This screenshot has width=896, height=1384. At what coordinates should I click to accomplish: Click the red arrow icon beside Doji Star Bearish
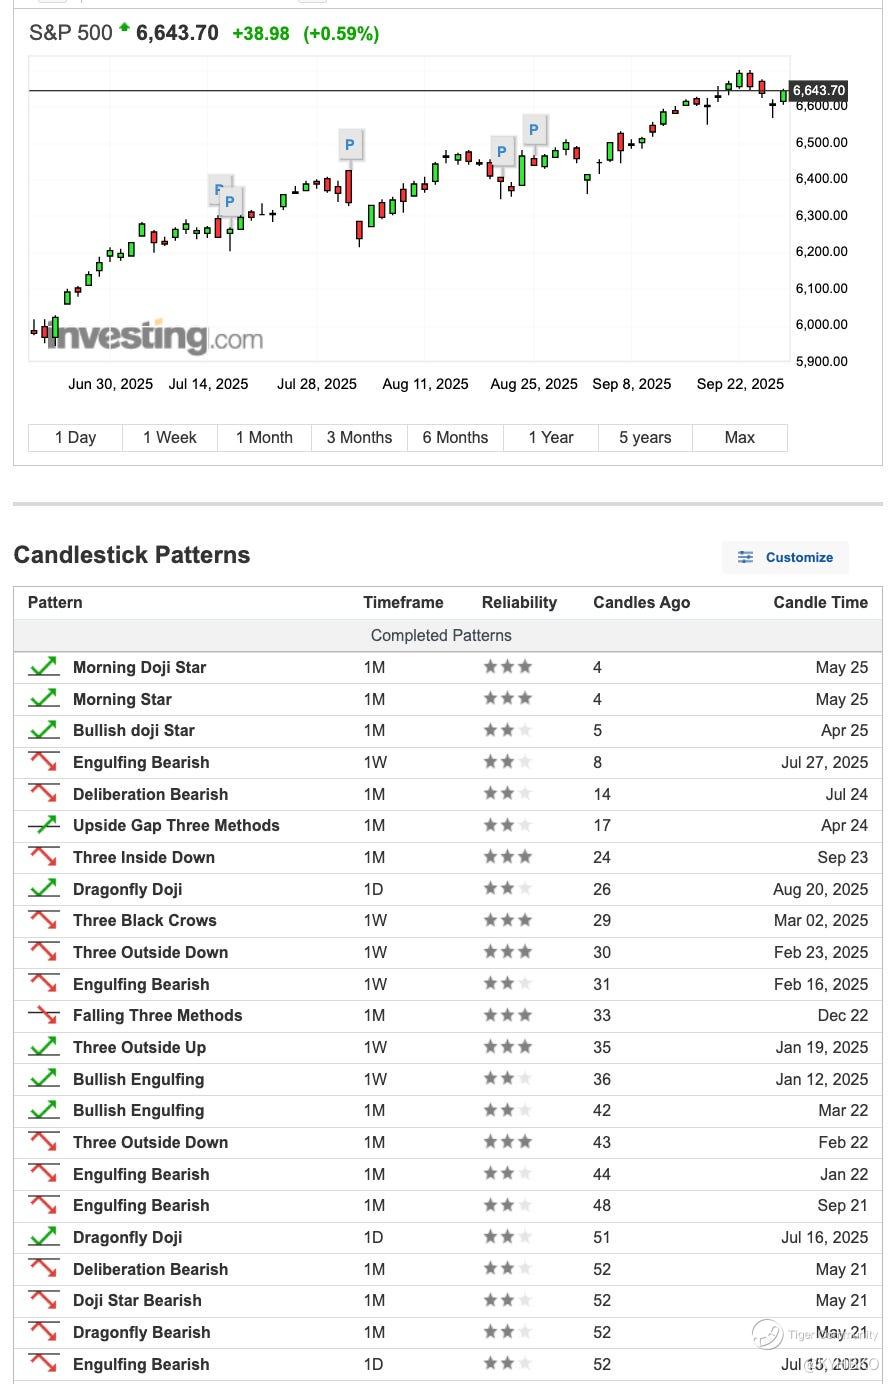[43, 1300]
